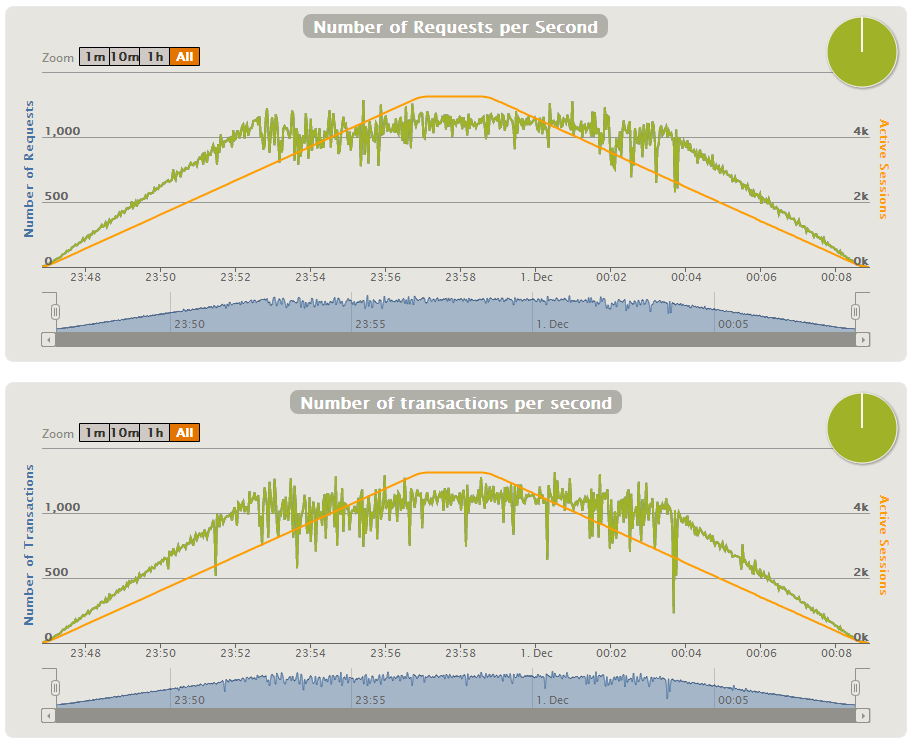Image resolution: width=918 pixels, height=749 pixels.
Task: Click left scroll arrow under transactions chart
Action: pos(48,715)
